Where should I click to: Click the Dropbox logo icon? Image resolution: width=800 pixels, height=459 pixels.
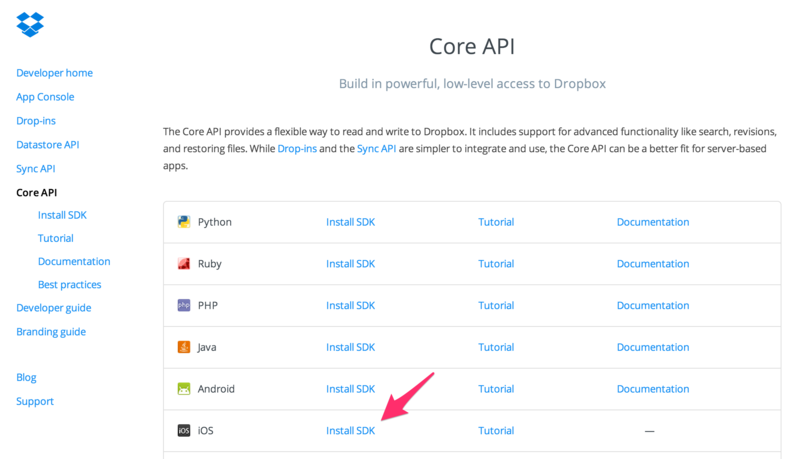tap(30, 24)
